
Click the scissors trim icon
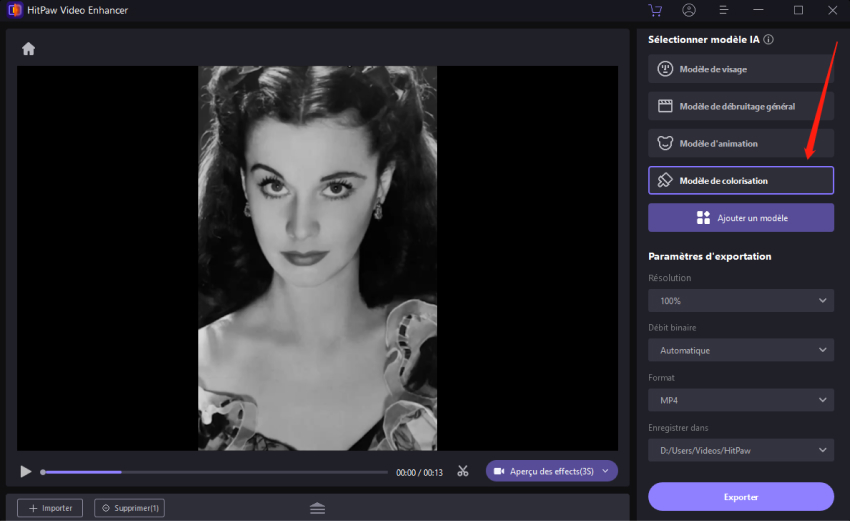(463, 471)
